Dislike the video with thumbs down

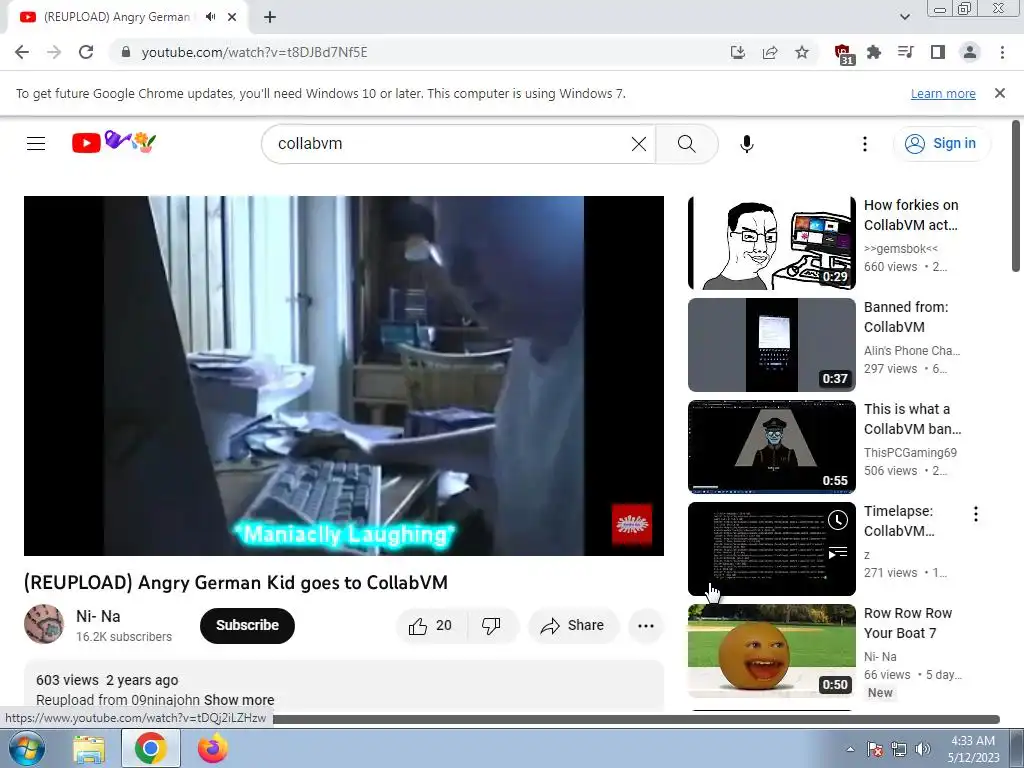(492, 626)
